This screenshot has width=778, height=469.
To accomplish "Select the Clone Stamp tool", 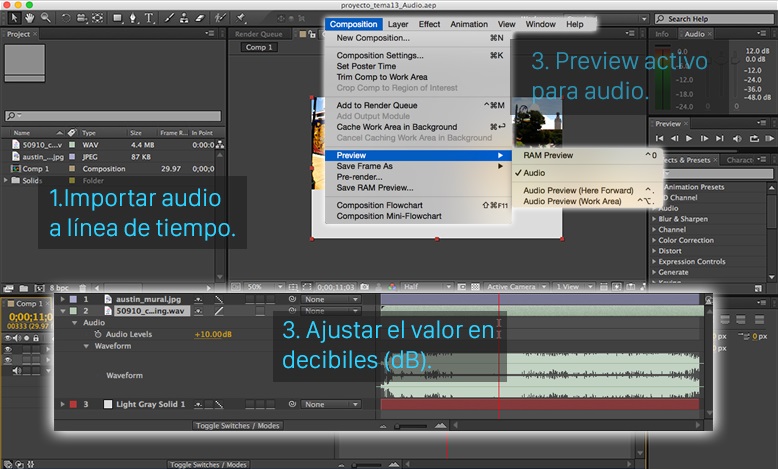I will [184, 18].
